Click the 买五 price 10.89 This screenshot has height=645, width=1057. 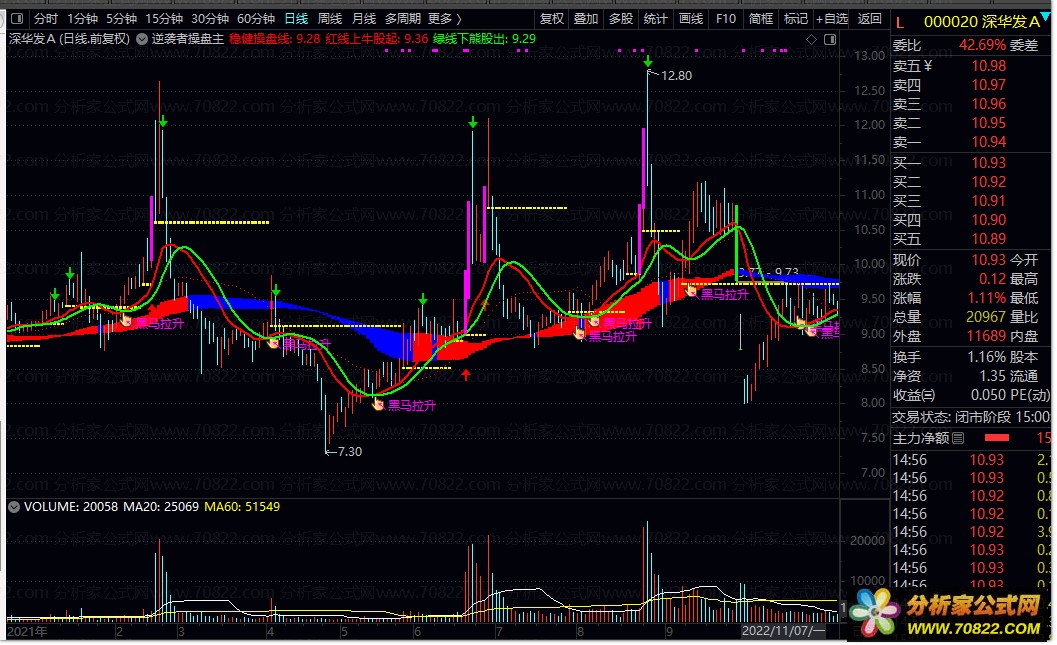[x=988, y=239]
